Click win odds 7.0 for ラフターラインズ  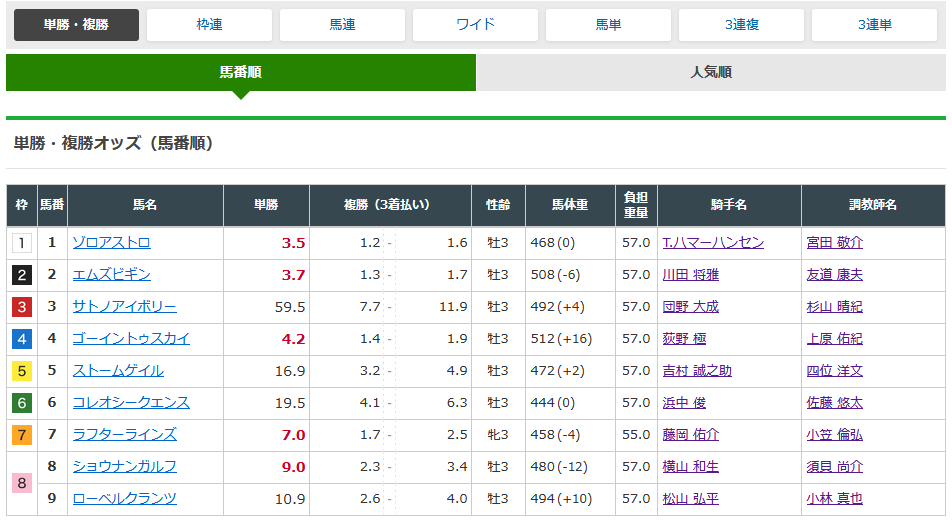click(x=293, y=435)
